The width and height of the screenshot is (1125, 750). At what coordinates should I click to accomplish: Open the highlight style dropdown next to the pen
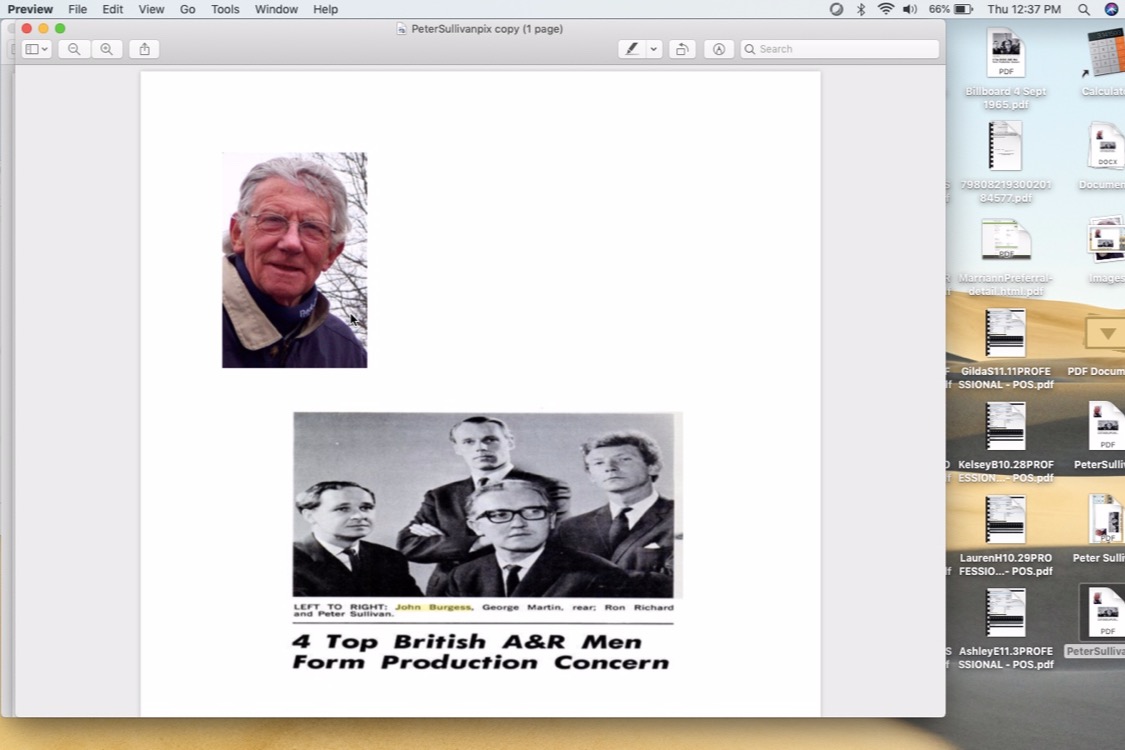(653, 48)
